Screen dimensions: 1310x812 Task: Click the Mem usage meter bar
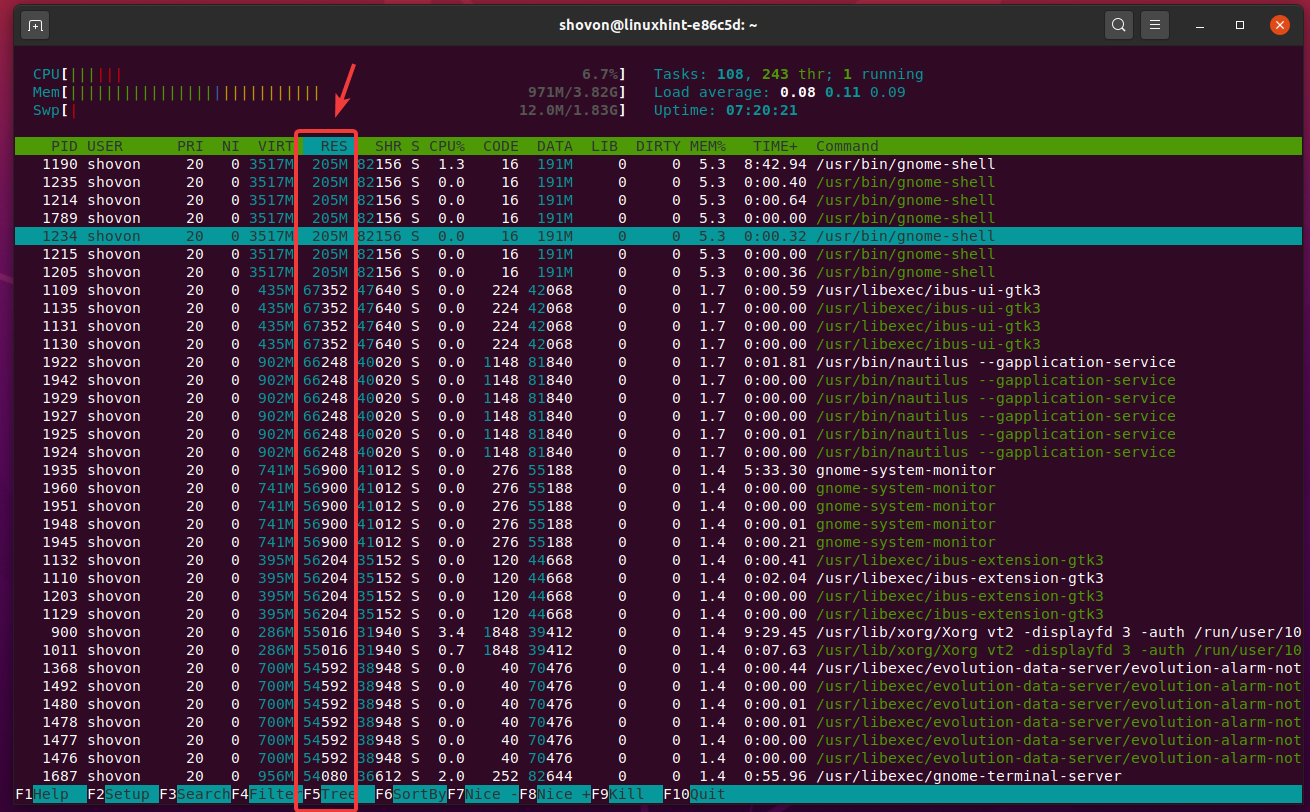click(x=330, y=92)
